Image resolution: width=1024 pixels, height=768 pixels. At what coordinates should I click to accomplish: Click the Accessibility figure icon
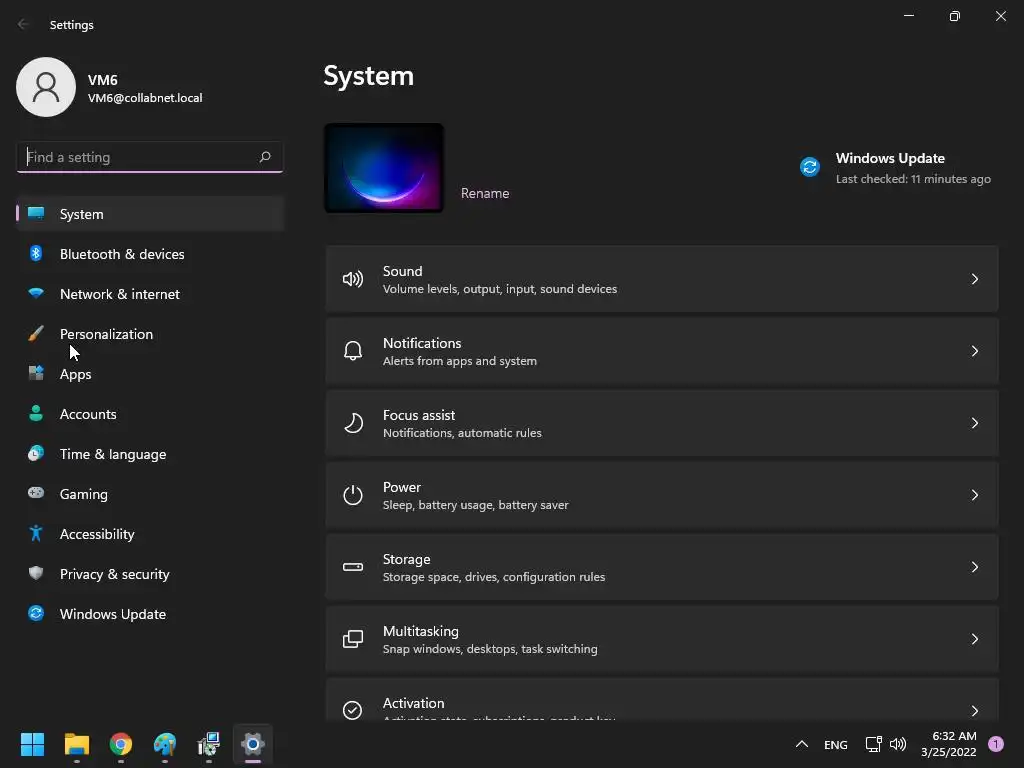(36, 534)
